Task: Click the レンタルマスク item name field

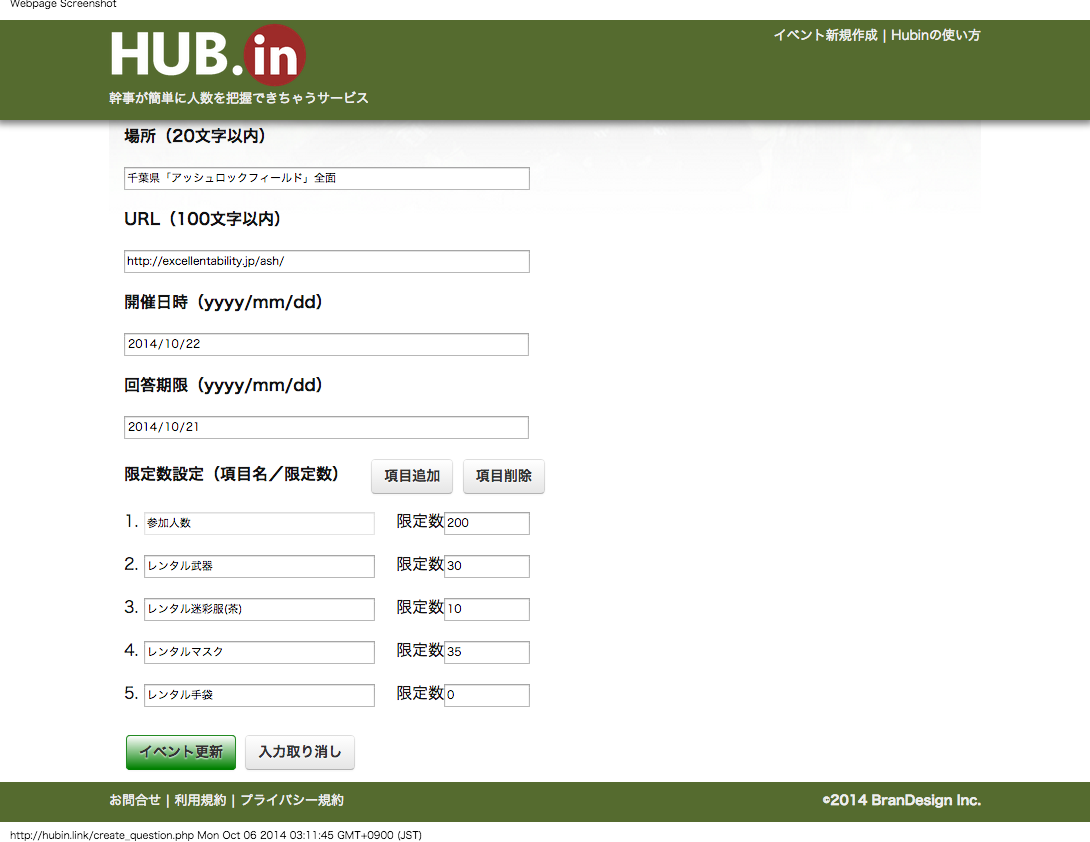Action: (x=259, y=652)
